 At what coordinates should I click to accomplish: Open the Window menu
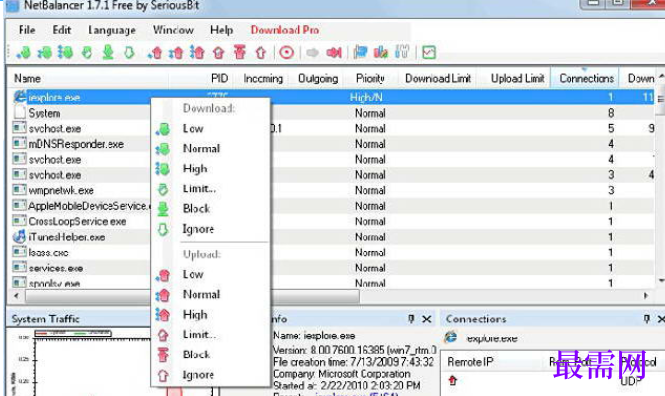173,30
